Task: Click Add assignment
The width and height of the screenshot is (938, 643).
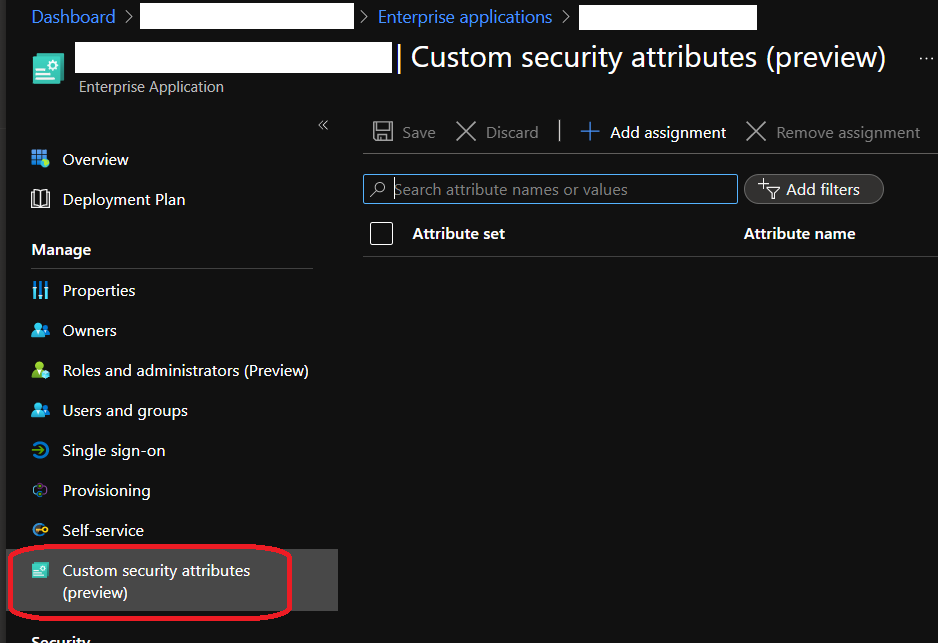Action: click(x=654, y=132)
